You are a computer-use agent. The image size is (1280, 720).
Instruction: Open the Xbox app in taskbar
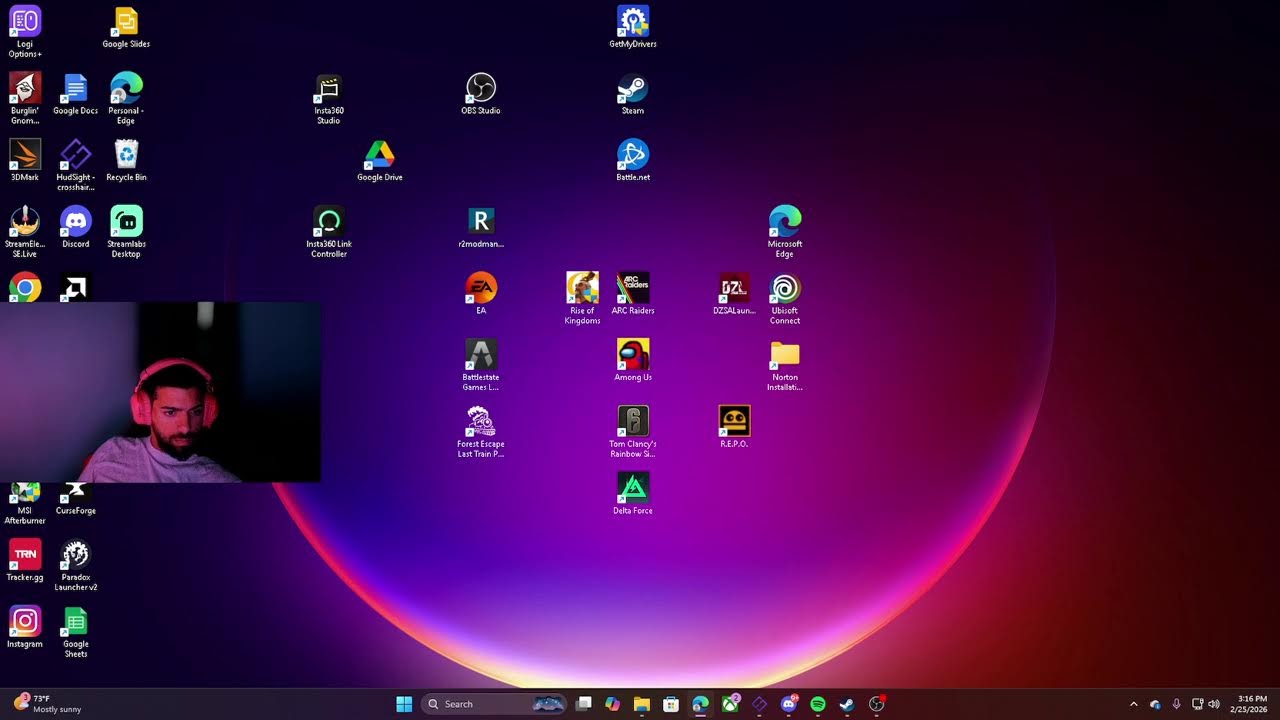coord(730,704)
